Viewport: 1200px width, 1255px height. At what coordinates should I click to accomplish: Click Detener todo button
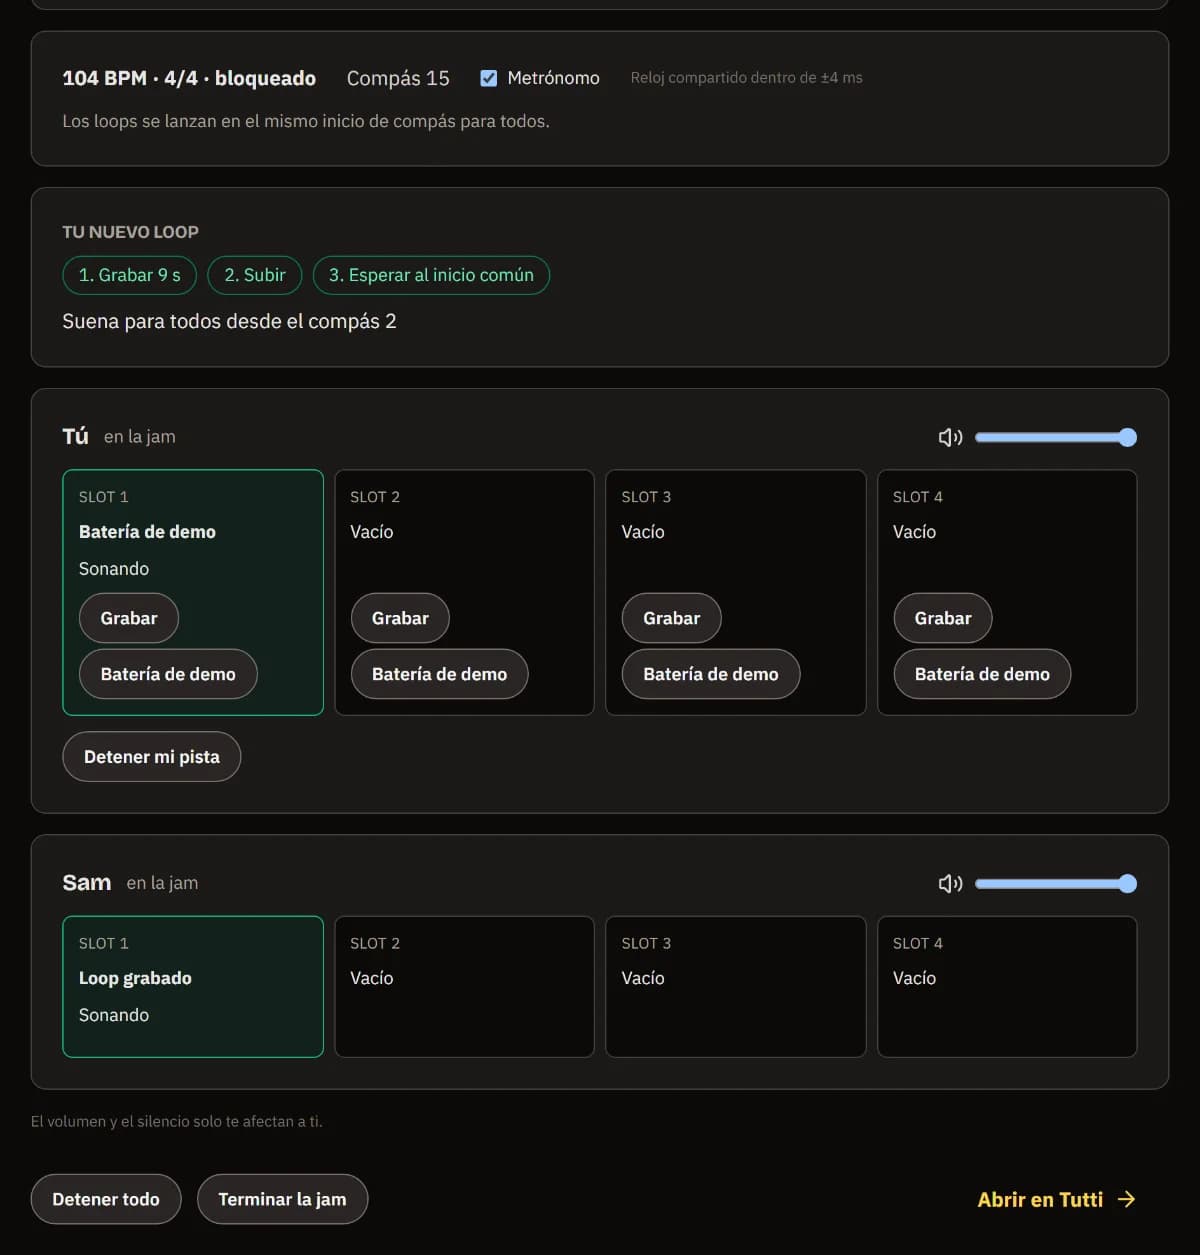pyautogui.click(x=106, y=1199)
